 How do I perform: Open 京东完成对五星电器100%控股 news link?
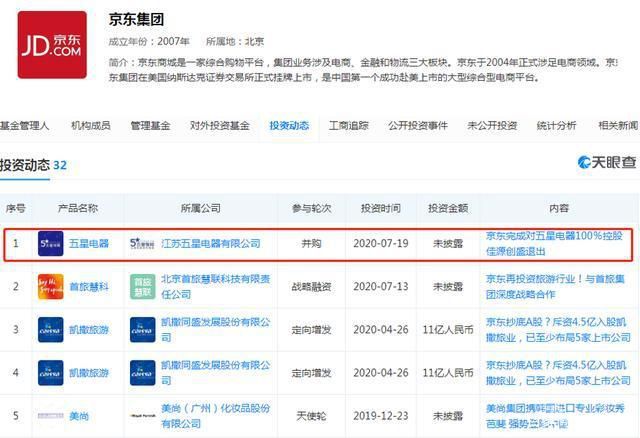[x=554, y=243]
